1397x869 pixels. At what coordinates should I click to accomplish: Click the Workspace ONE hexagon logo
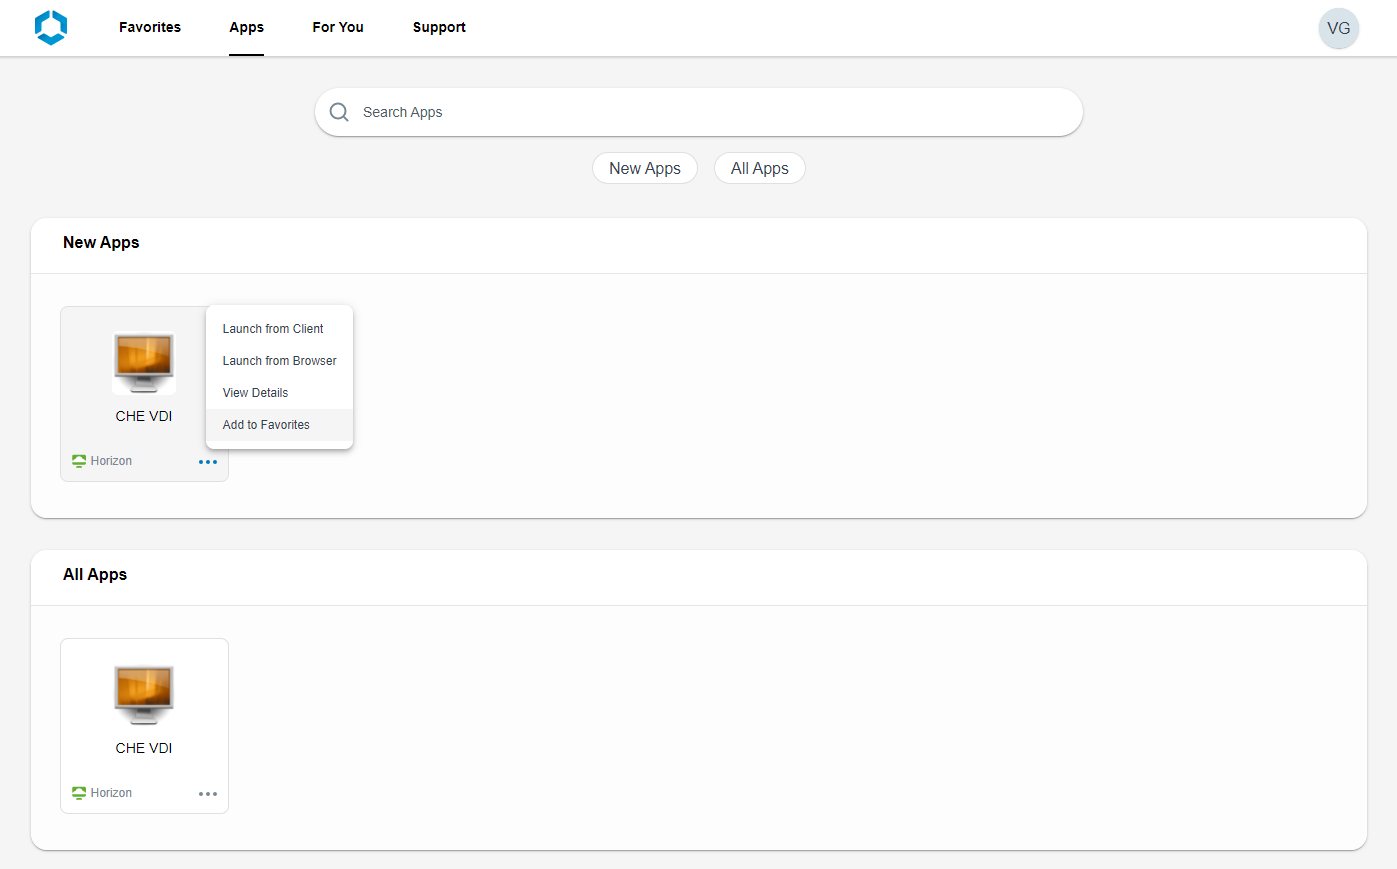[51, 27]
